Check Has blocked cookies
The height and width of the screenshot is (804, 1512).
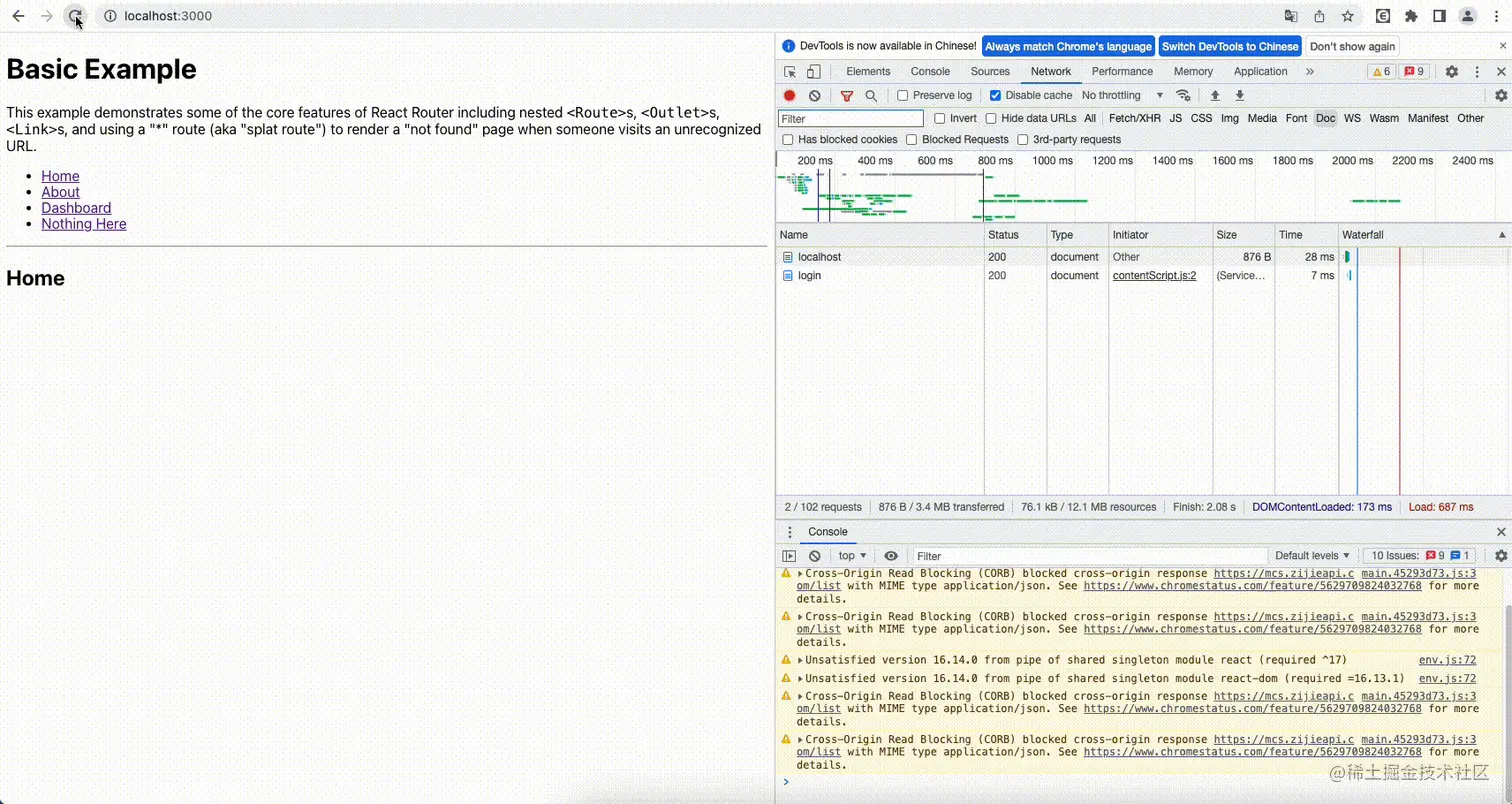(x=788, y=140)
